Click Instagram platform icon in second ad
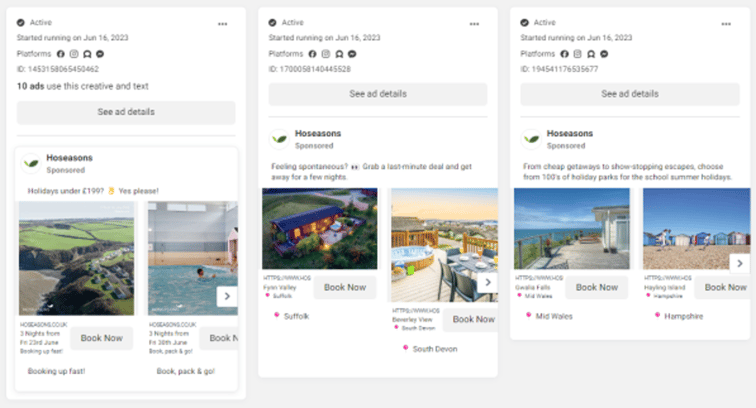Screen dimensions: 756x408 (326, 54)
